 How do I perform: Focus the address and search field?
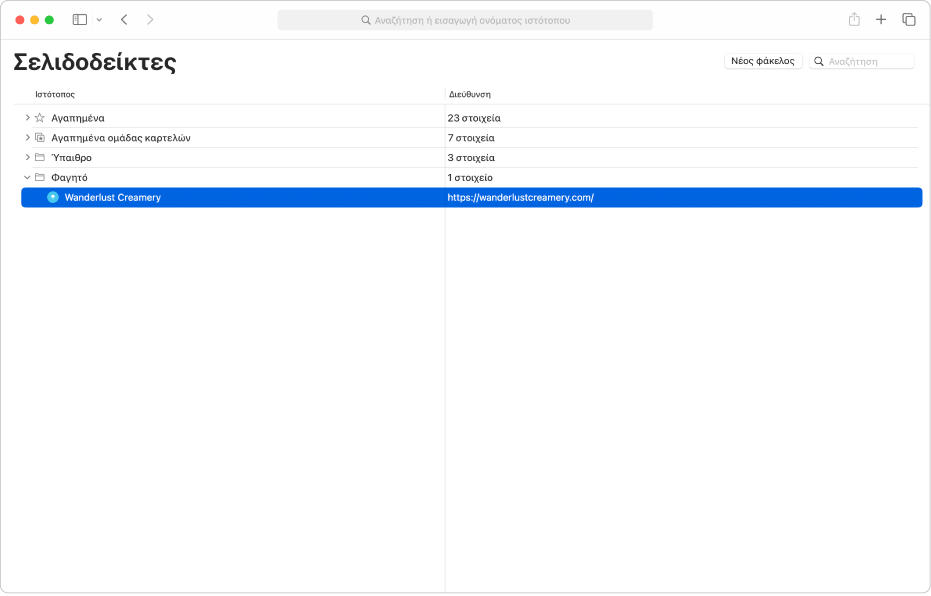(465, 20)
